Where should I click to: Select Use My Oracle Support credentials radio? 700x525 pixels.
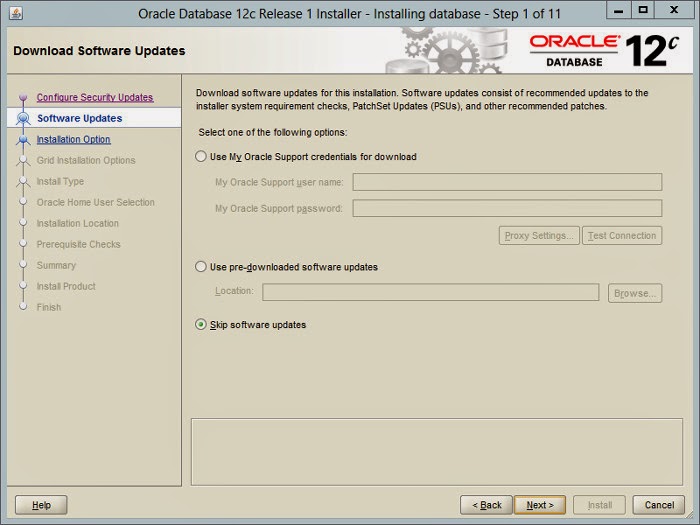point(201,156)
